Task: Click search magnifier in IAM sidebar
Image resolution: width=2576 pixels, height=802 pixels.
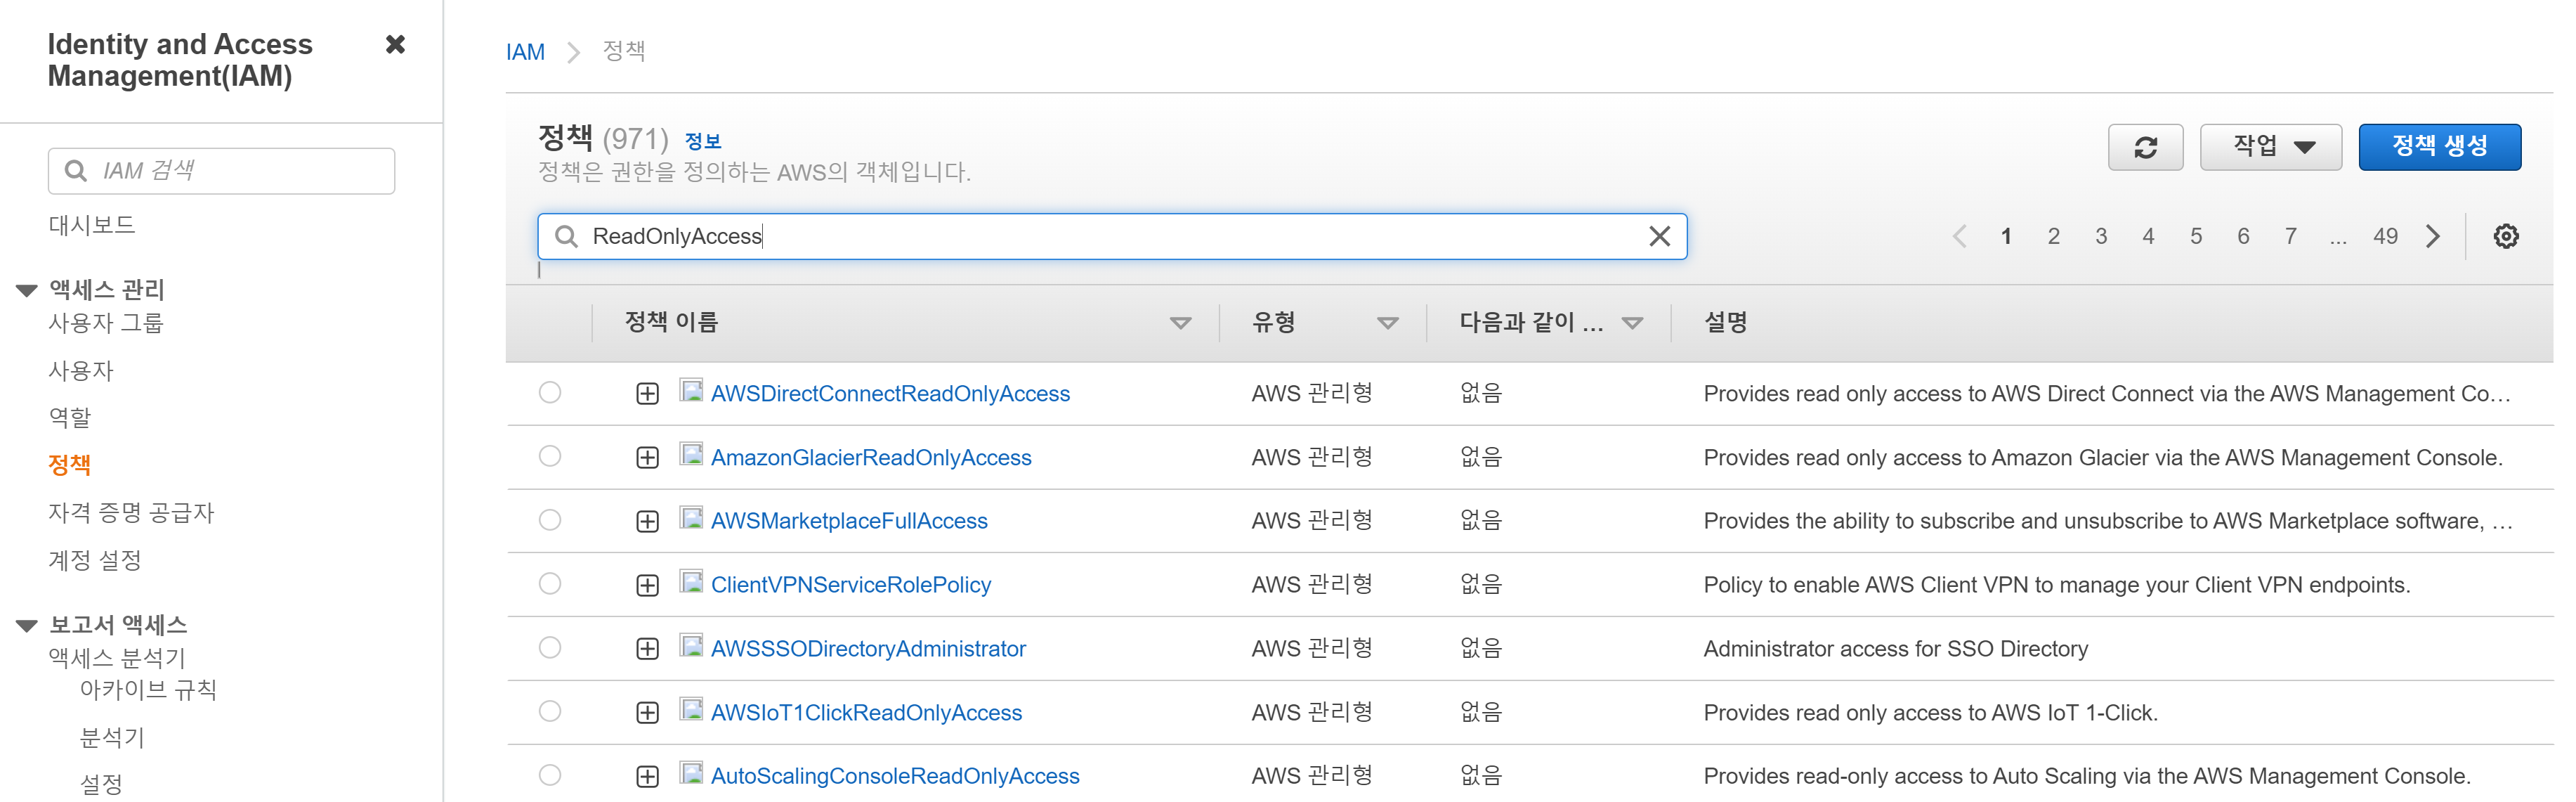Action: (75, 171)
